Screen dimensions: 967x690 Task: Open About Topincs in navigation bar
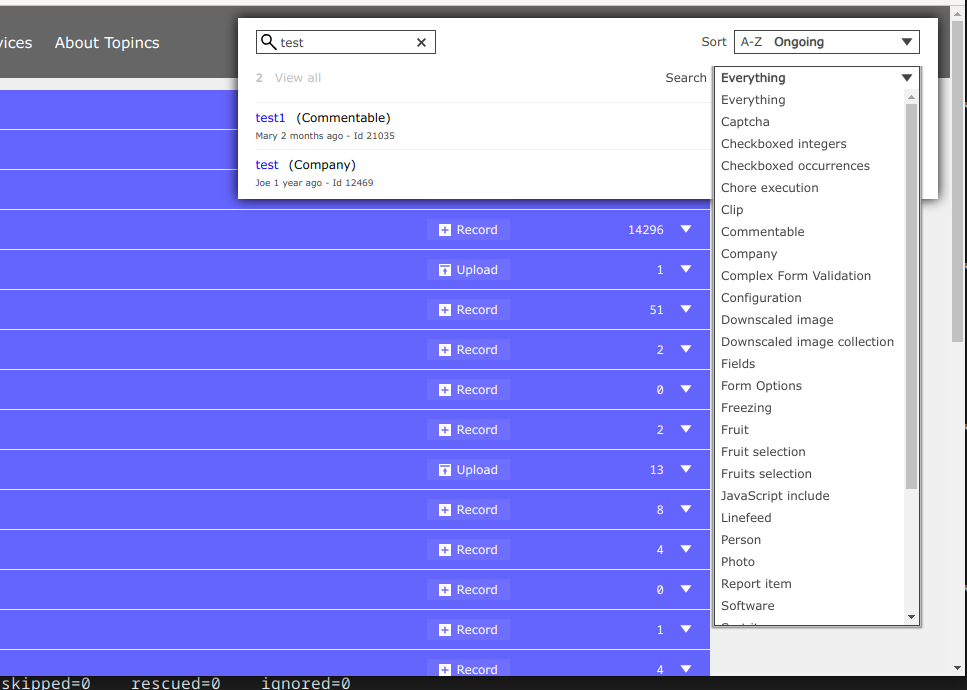coord(107,43)
